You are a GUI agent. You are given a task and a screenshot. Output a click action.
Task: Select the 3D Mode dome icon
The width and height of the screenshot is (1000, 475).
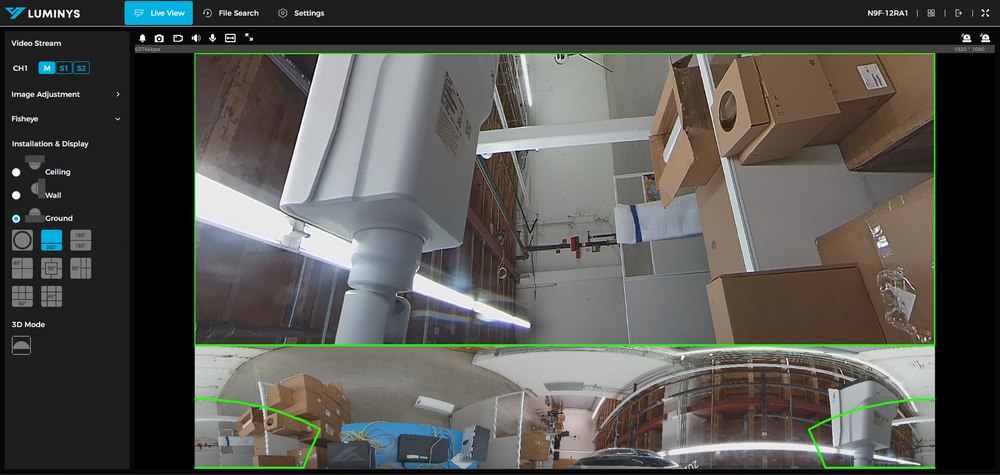click(x=21, y=345)
